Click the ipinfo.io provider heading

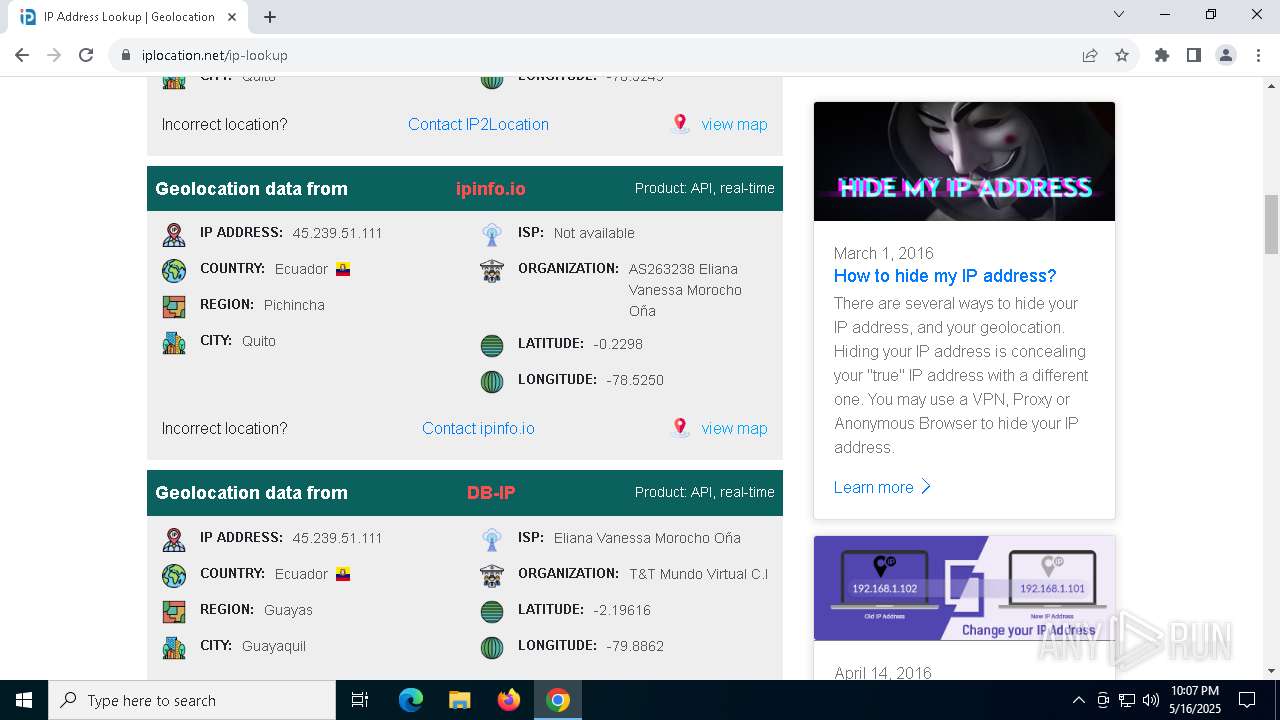click(490, 189)
